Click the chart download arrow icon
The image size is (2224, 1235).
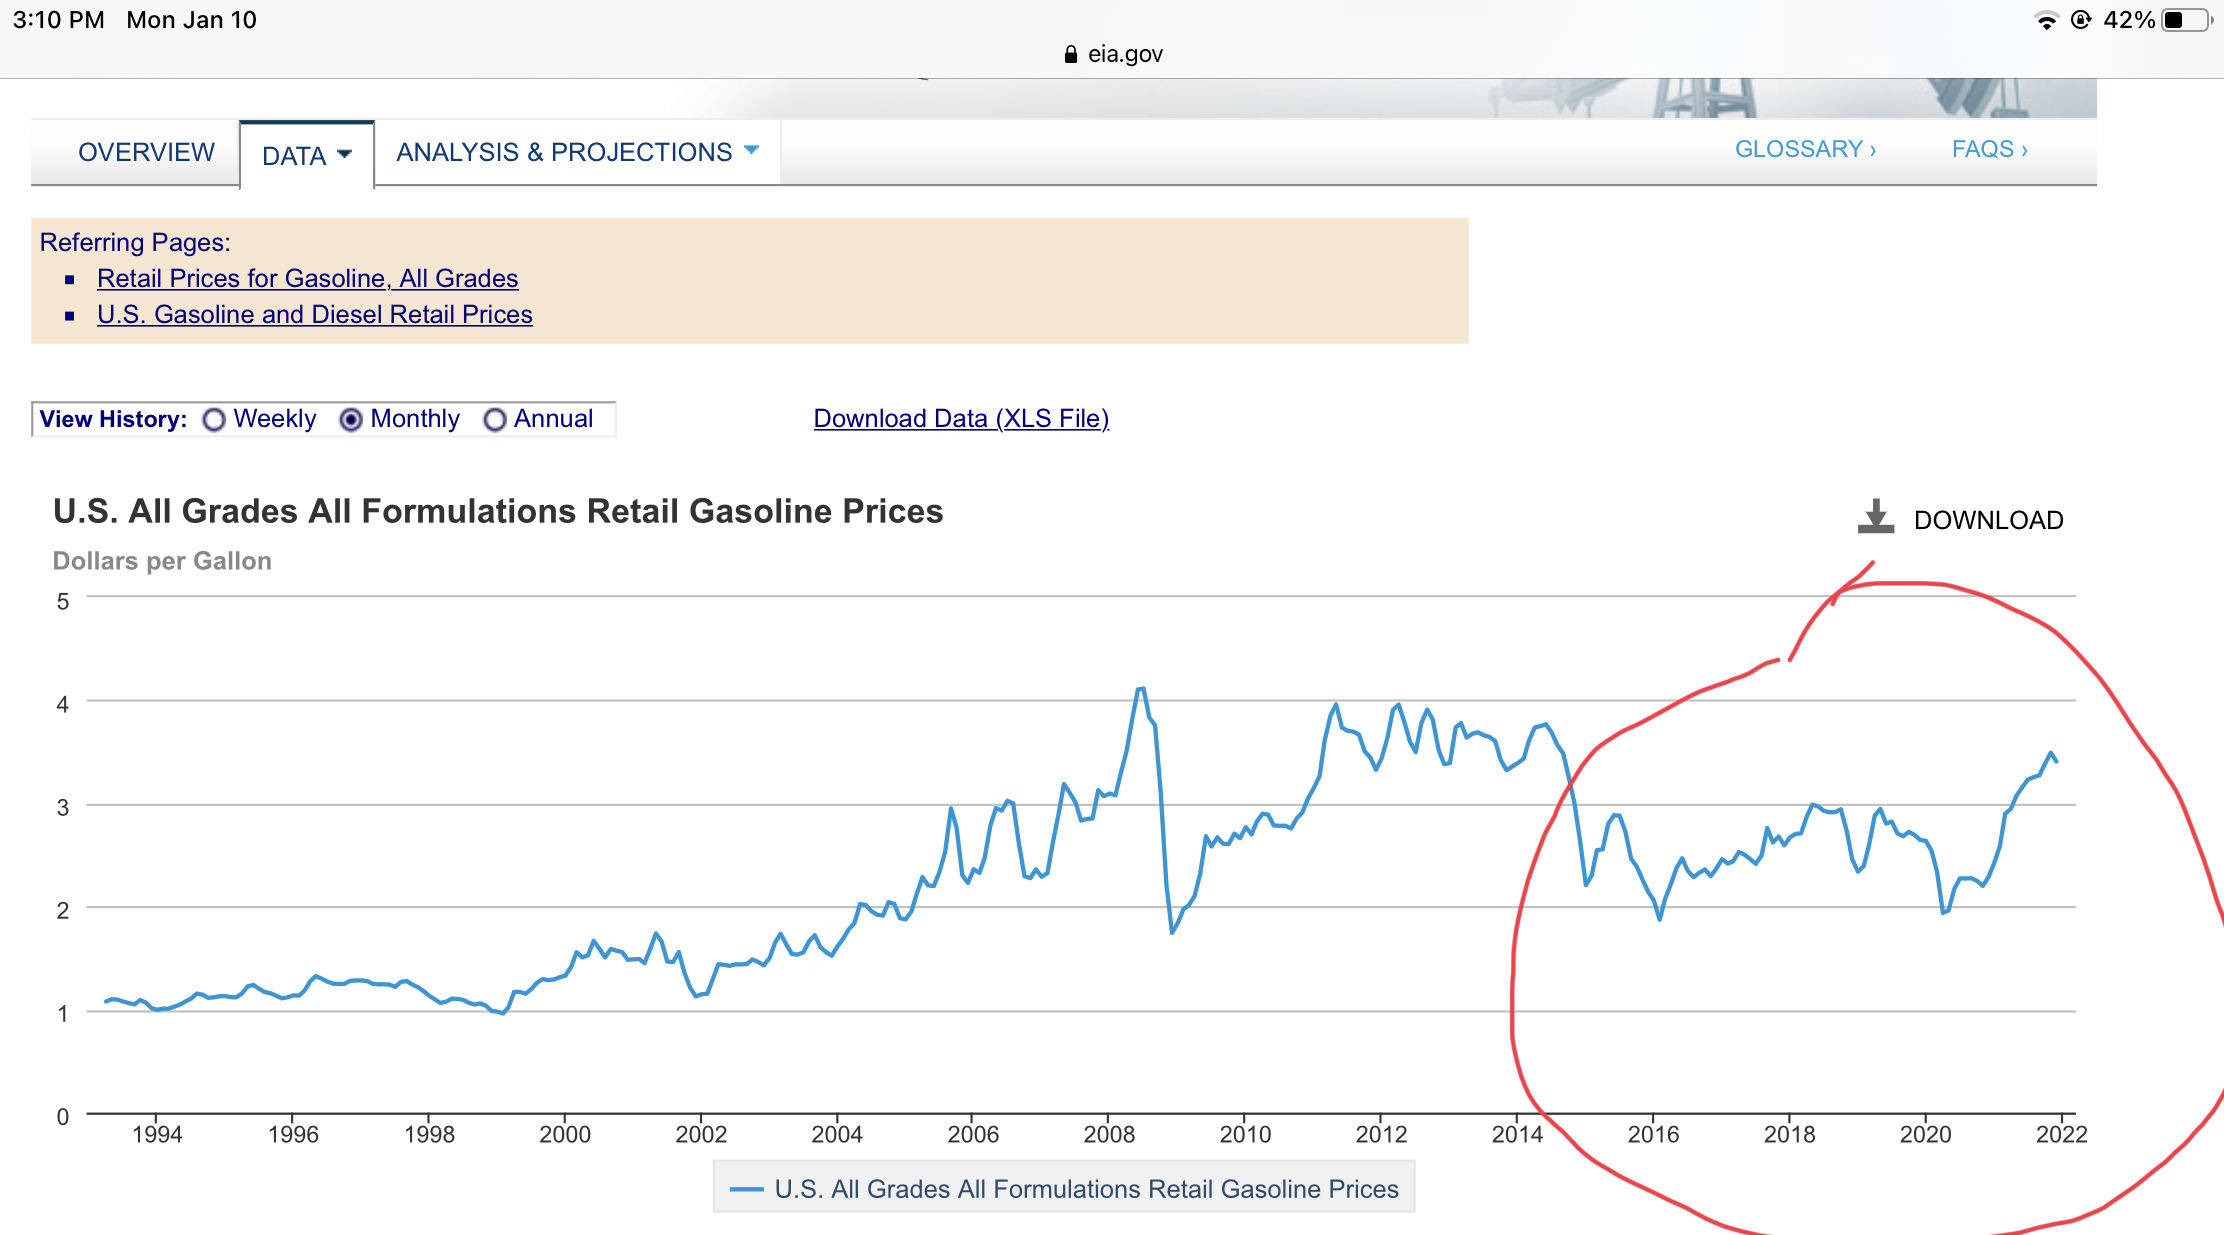(1876, 517)
